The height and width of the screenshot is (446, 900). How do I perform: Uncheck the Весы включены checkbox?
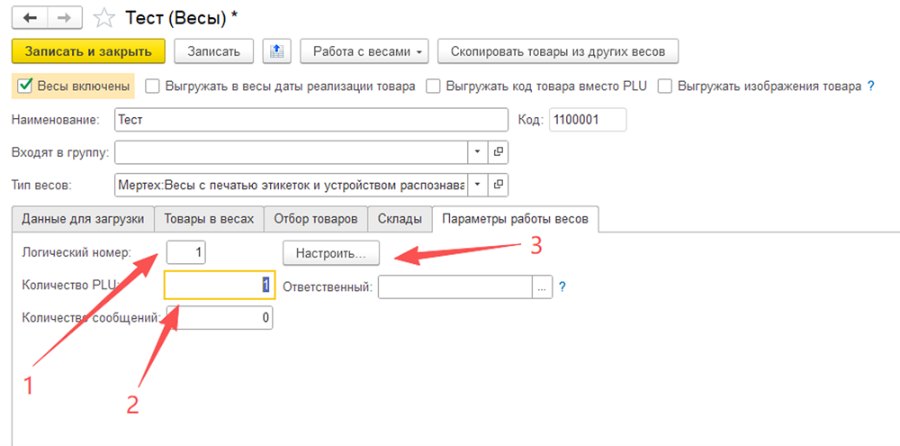pyautogui.click(x=25, y=86)
